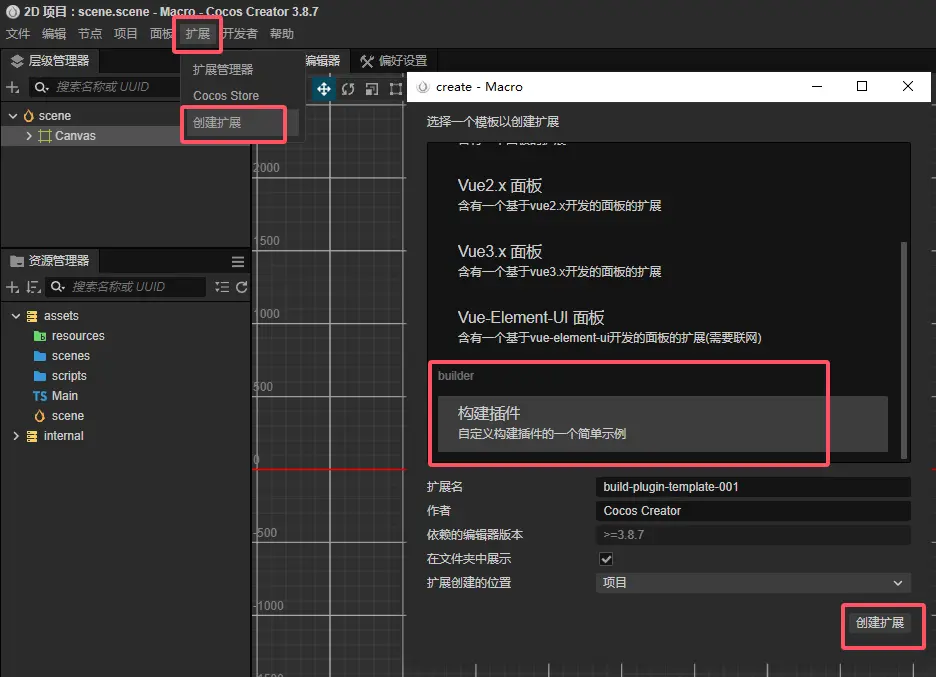Select the internal folder row

click(x=63, y=436)
